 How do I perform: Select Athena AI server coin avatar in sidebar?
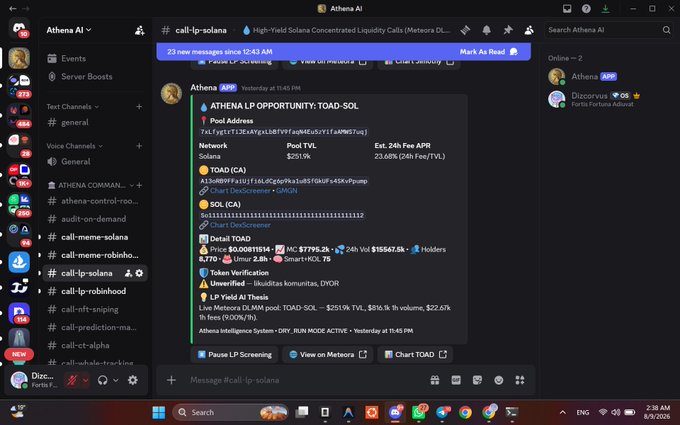tap(19, 58)
